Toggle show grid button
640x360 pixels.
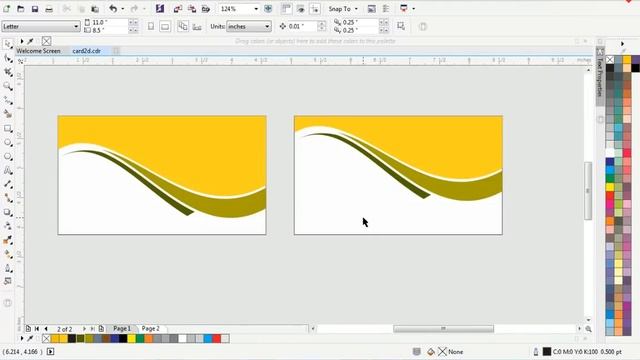301,9
